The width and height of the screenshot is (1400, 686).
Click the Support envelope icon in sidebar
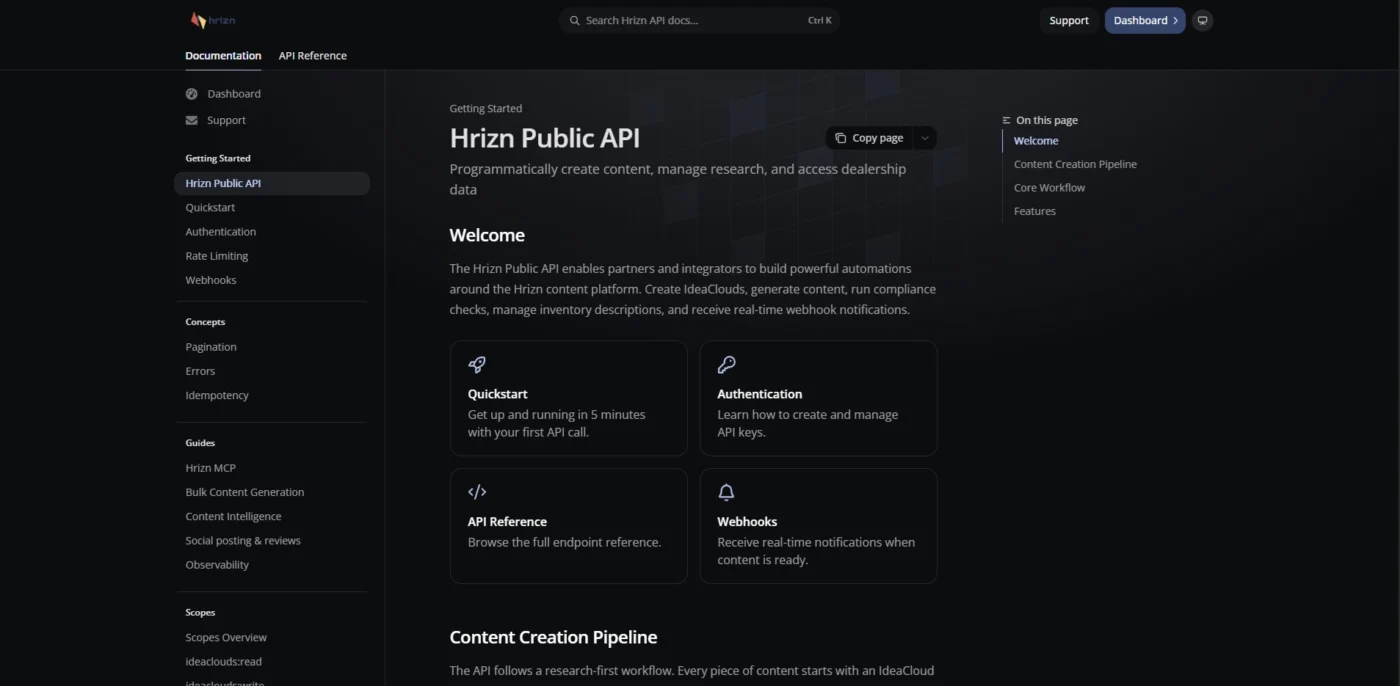[x=192, y=120]
